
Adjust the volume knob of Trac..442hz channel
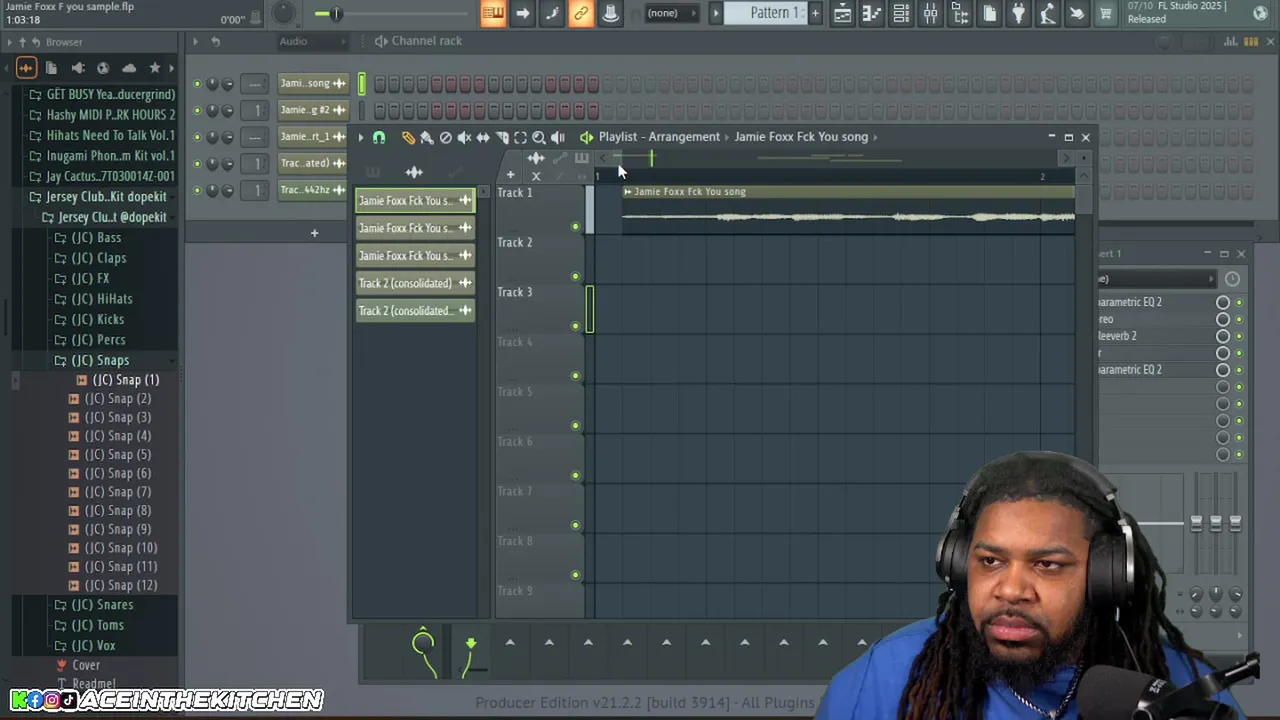(x=227, y=190)
